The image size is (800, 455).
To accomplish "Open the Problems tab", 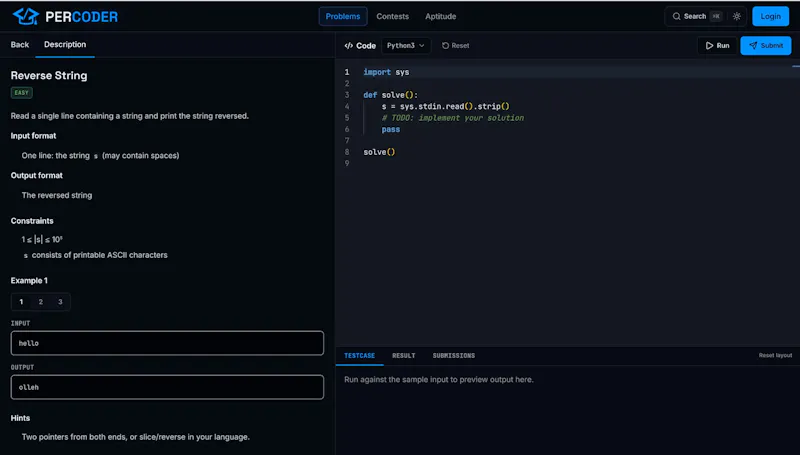I will pos(343,16).
